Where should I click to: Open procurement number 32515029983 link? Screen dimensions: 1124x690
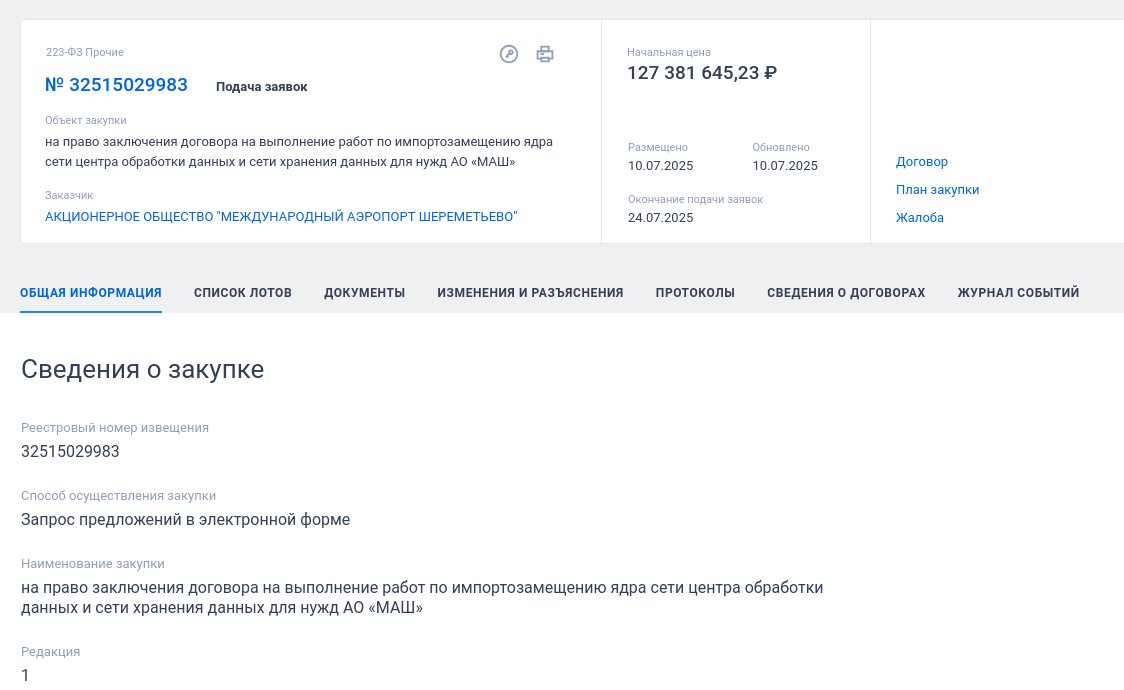tap(116, 85)
